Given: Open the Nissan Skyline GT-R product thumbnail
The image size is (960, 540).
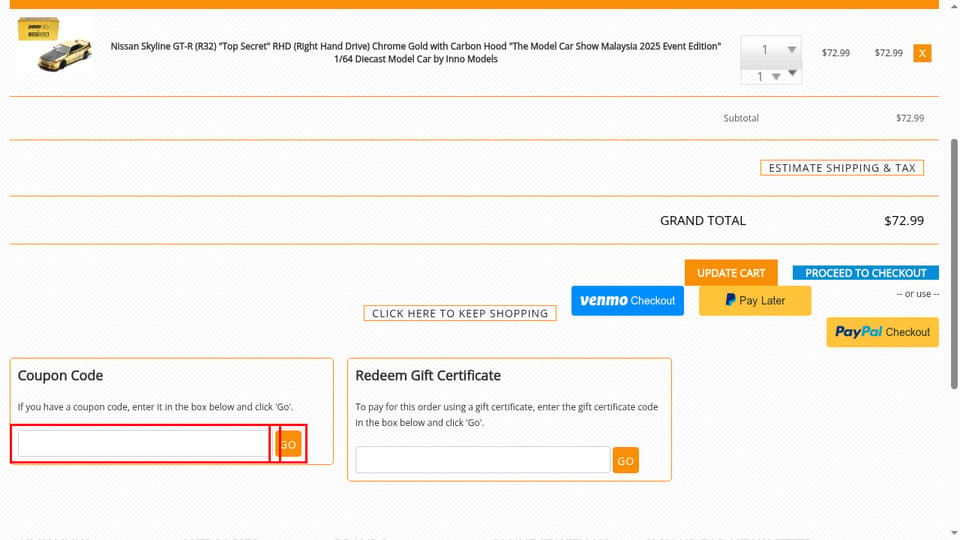Looking at the screenshot, I should pyautogui.click(x=56, y=45).
